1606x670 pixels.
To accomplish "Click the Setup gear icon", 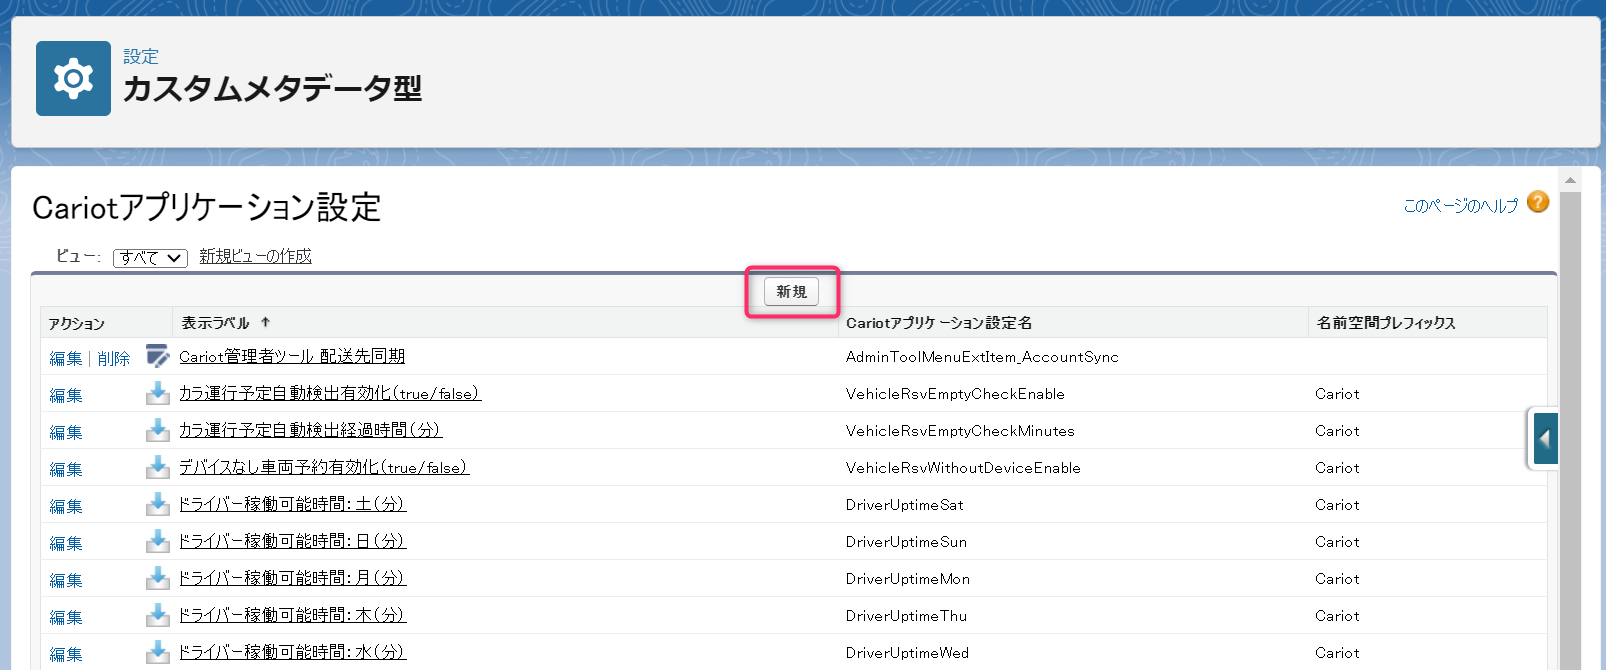I will point(73,78).
